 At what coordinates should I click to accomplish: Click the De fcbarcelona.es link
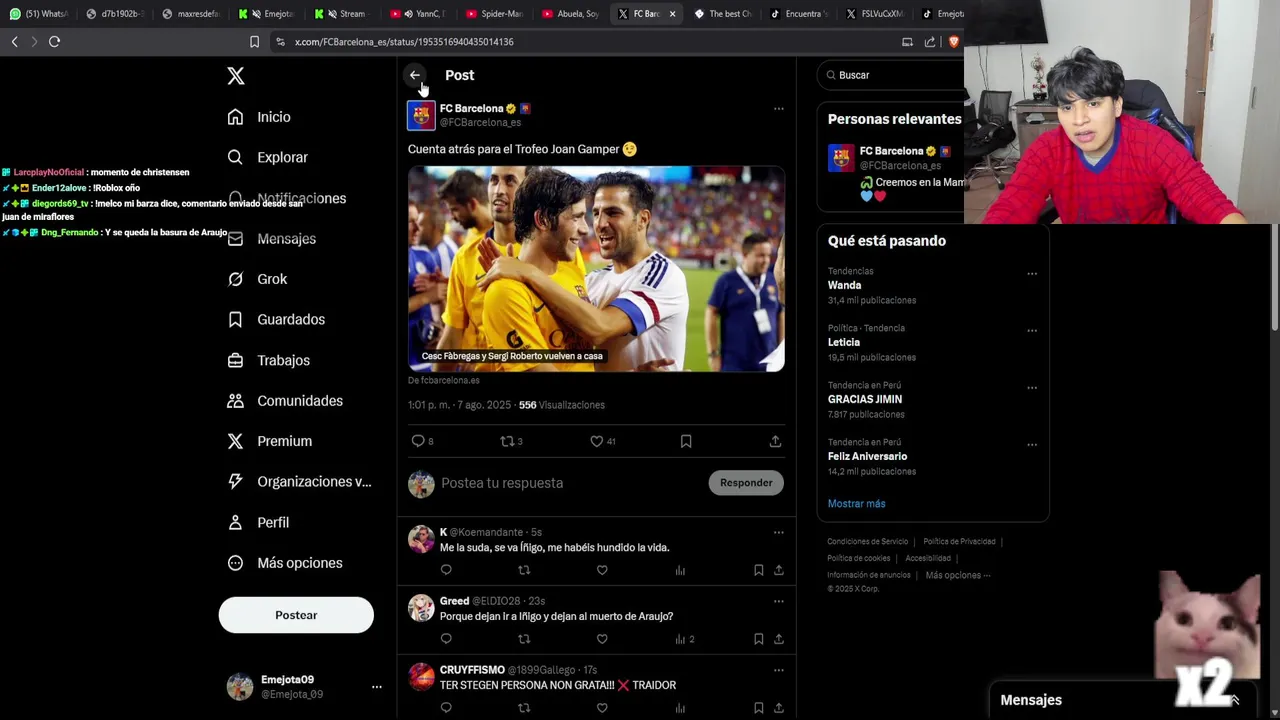(444, 380)
